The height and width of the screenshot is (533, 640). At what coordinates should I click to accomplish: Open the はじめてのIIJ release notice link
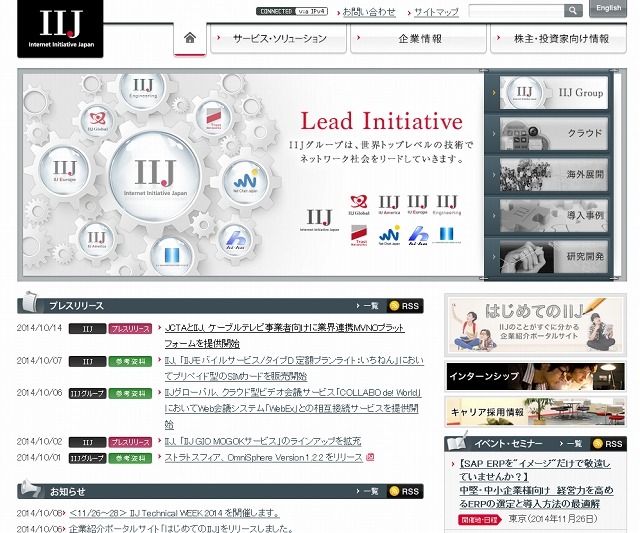(181, 529)
